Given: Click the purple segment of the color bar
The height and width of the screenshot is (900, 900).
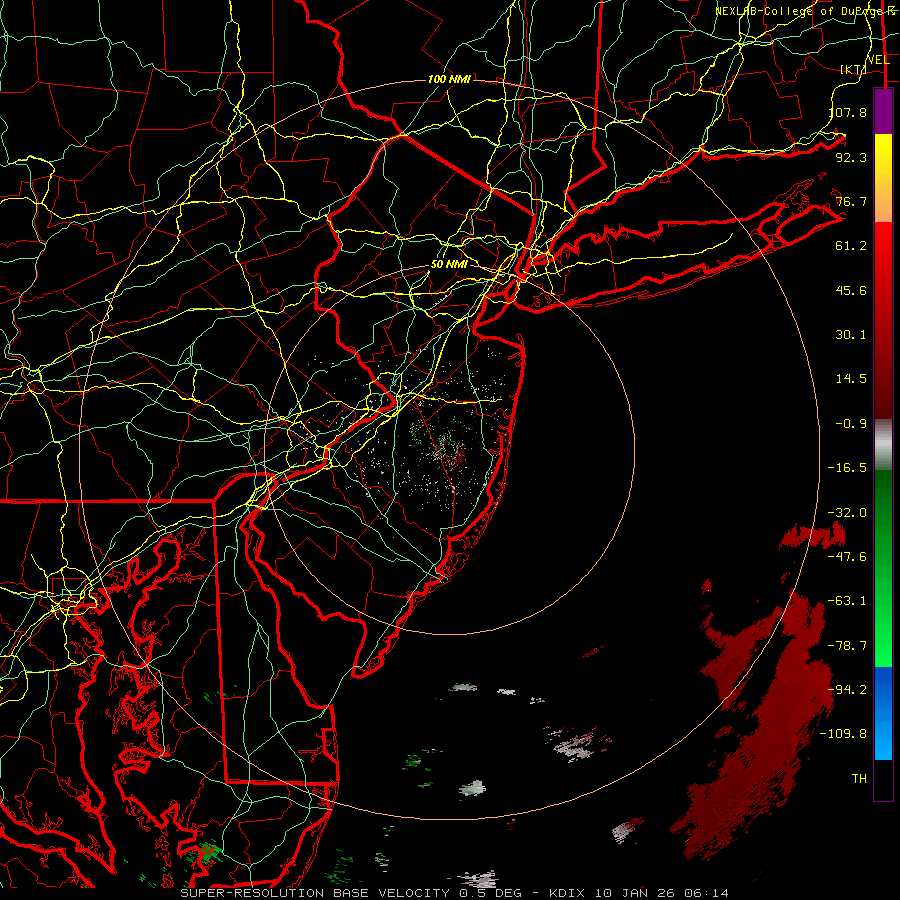Looking at the screenshot, I should point(883,111).
